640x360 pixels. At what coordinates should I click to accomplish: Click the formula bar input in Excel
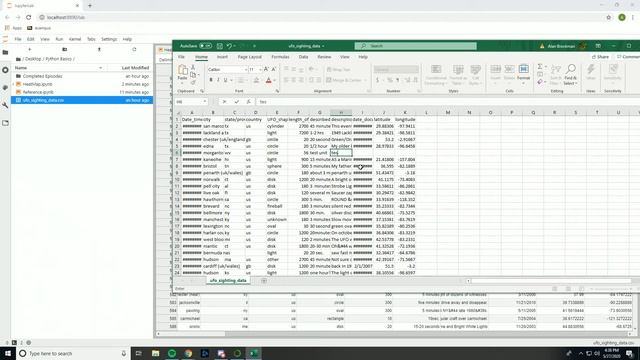click(447, 102)
